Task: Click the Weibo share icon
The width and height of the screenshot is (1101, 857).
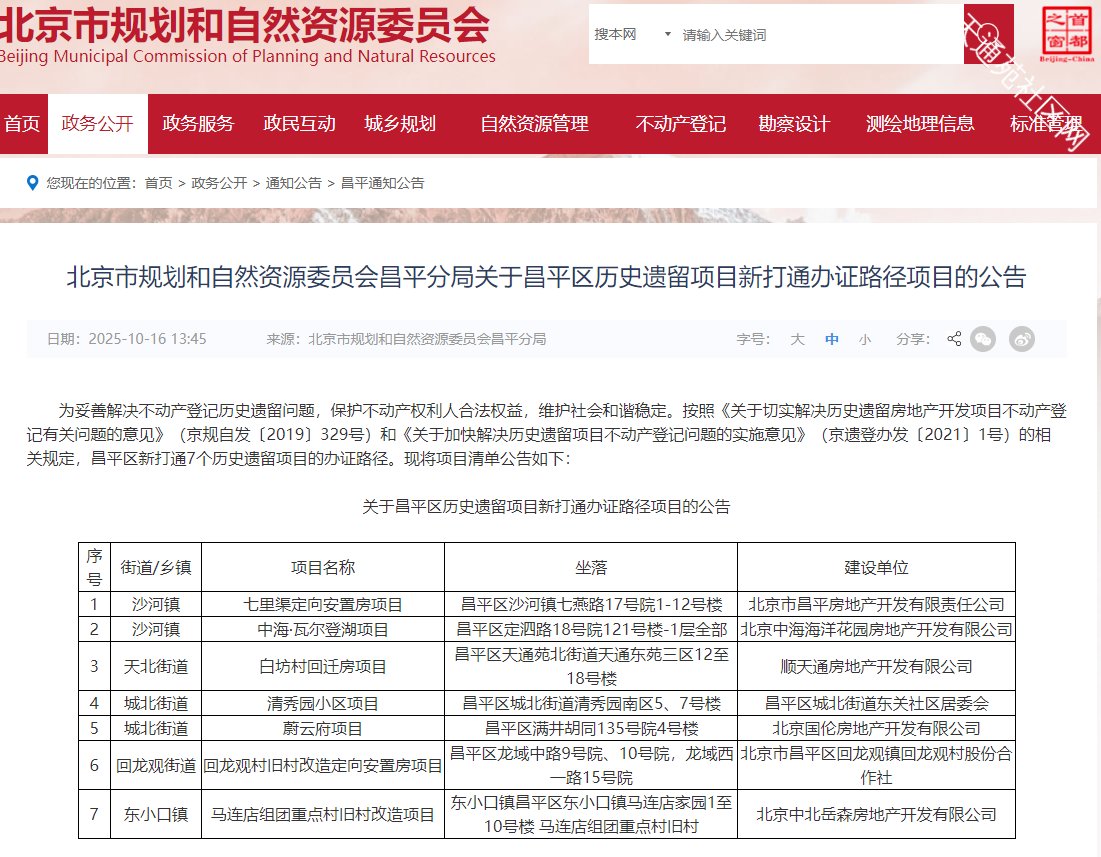Action: [x=1021, y=339]
